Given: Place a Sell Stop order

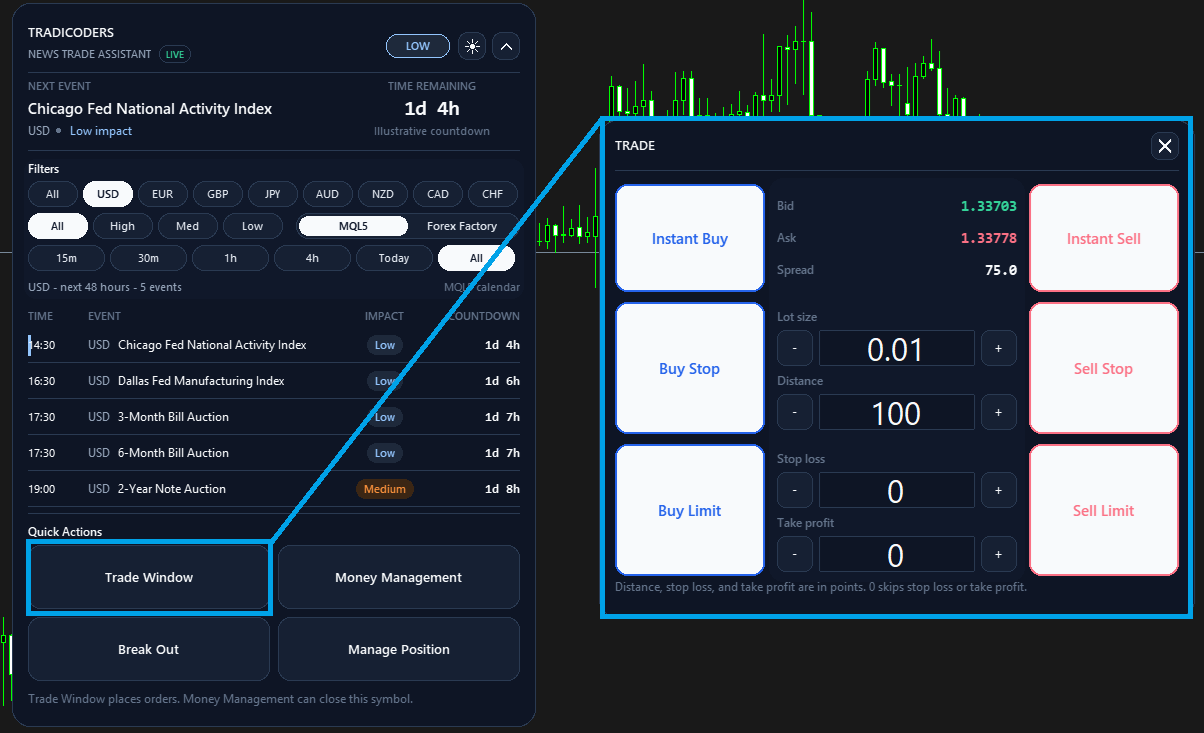Looking at the screenshot, I should point(1104,368).
